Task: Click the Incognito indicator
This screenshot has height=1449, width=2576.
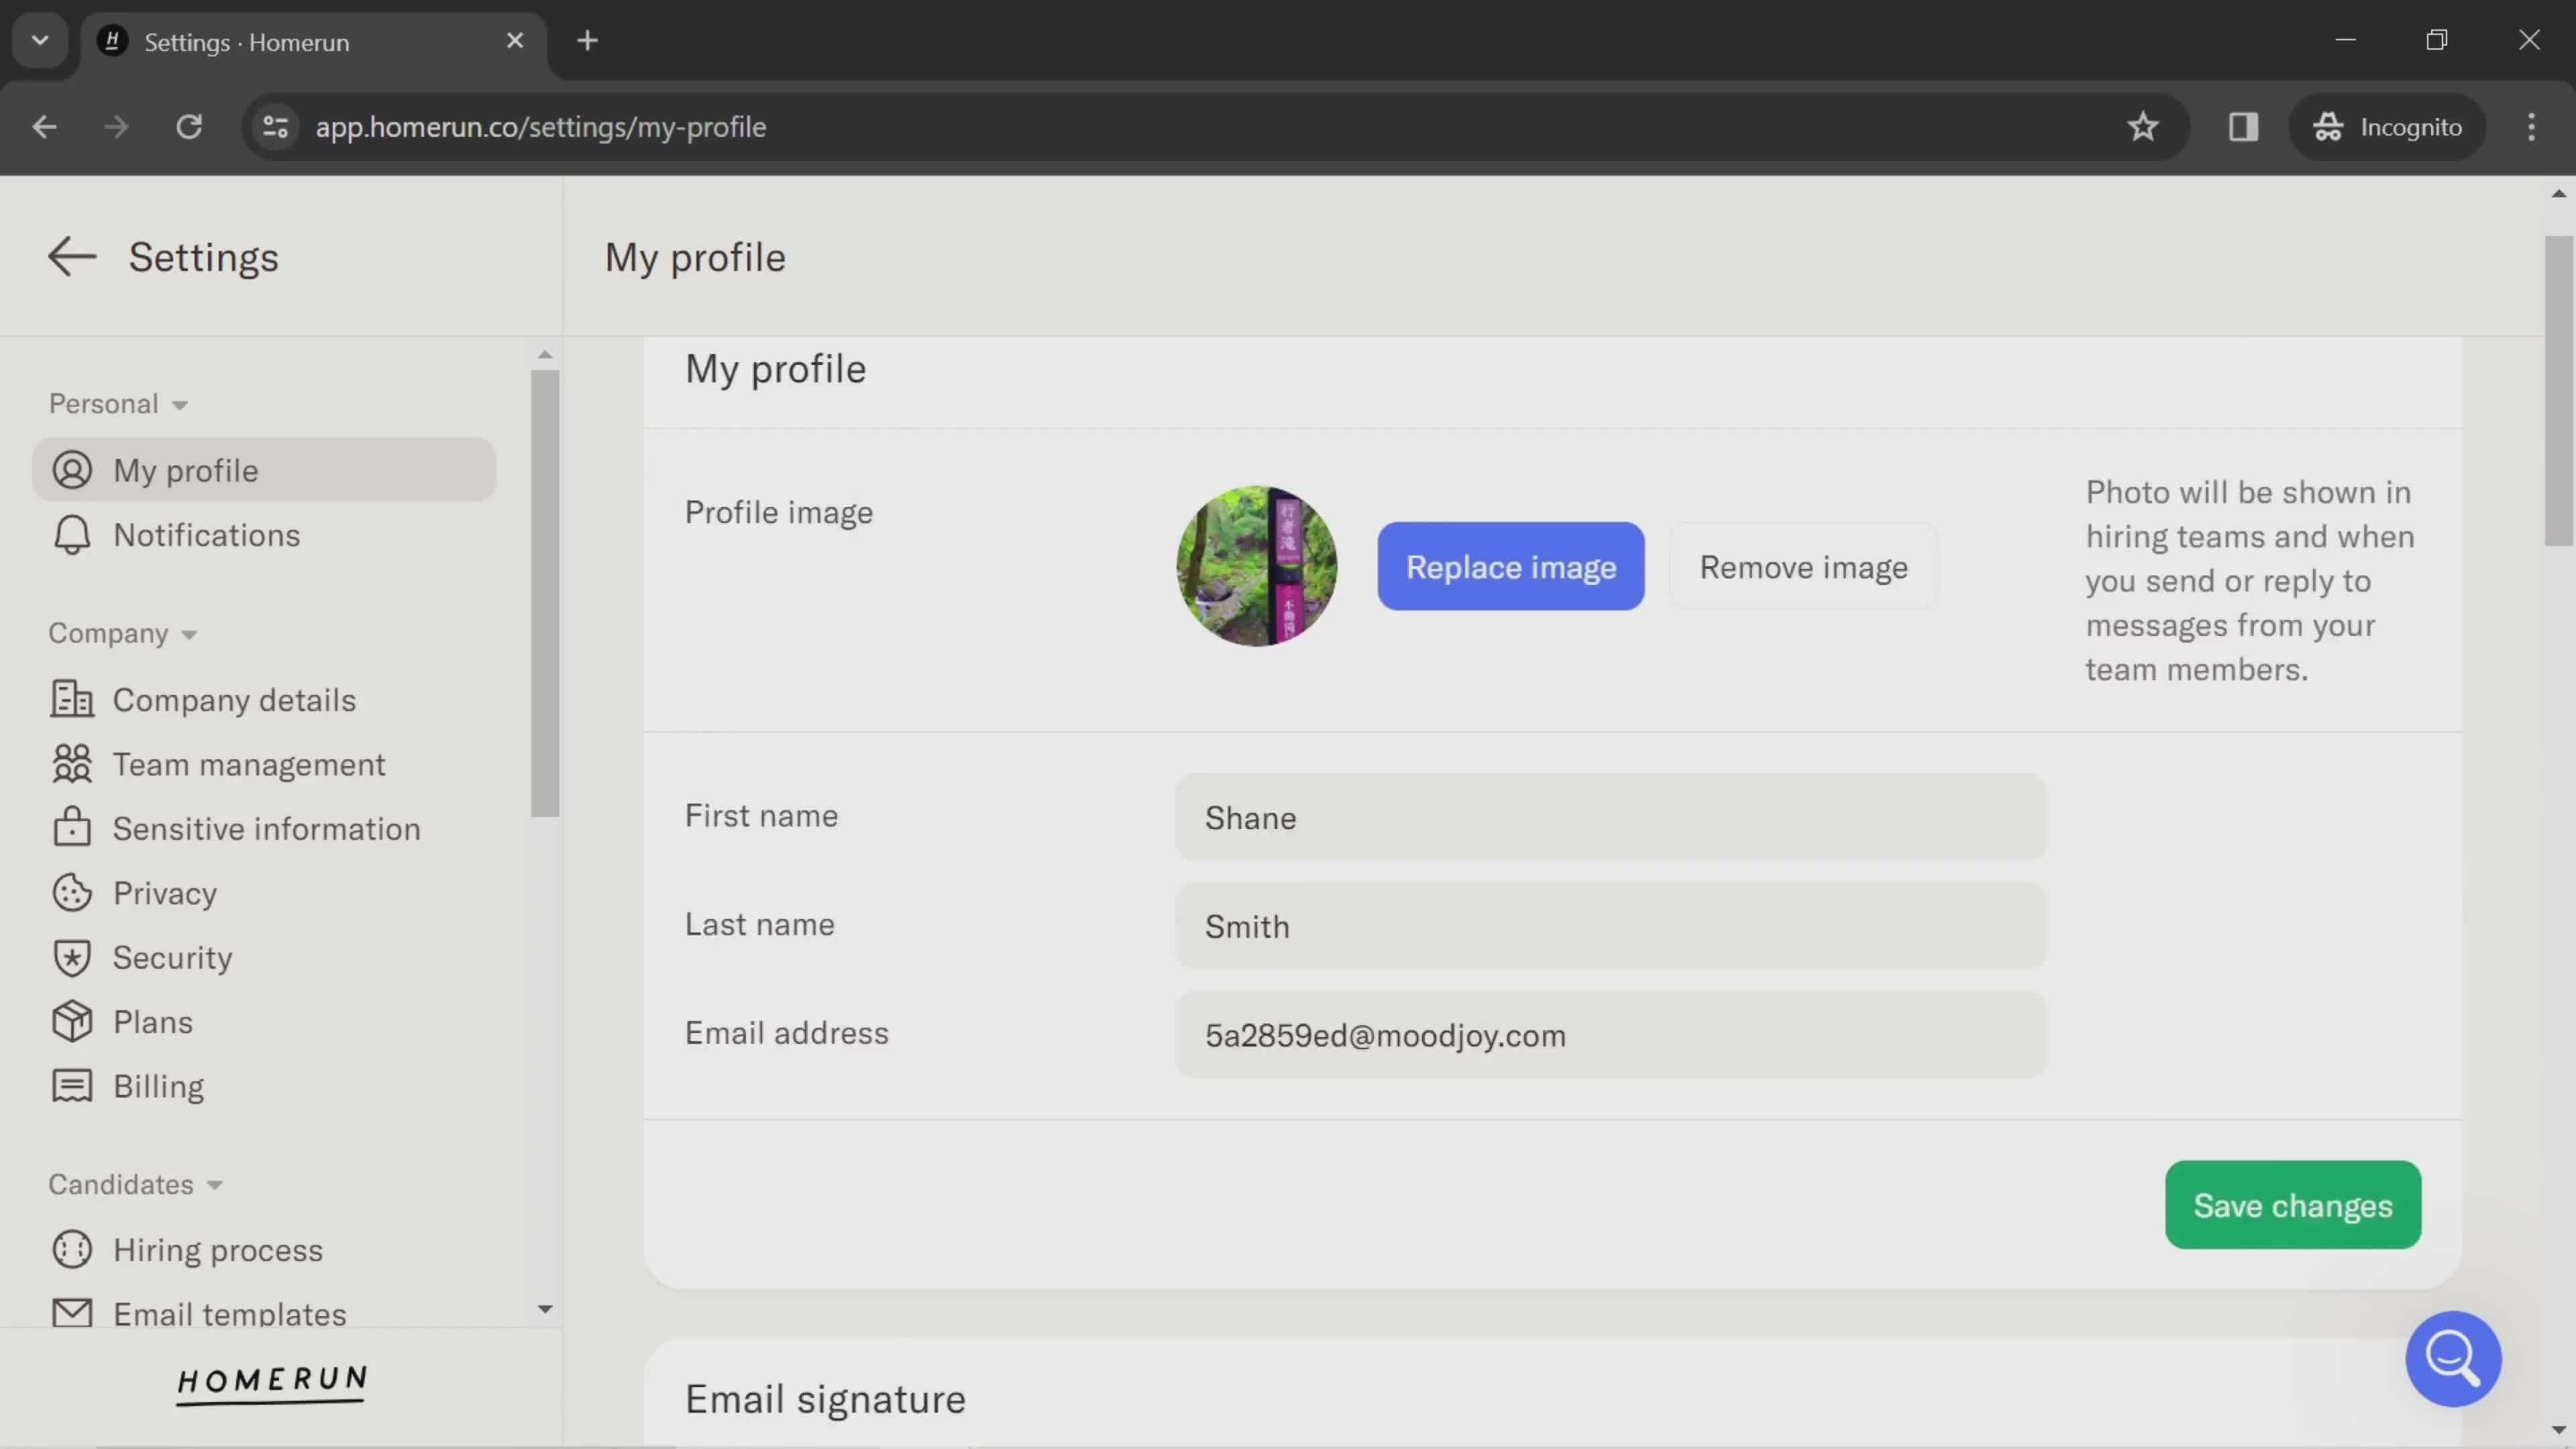Action: (x=2387, y=127)
